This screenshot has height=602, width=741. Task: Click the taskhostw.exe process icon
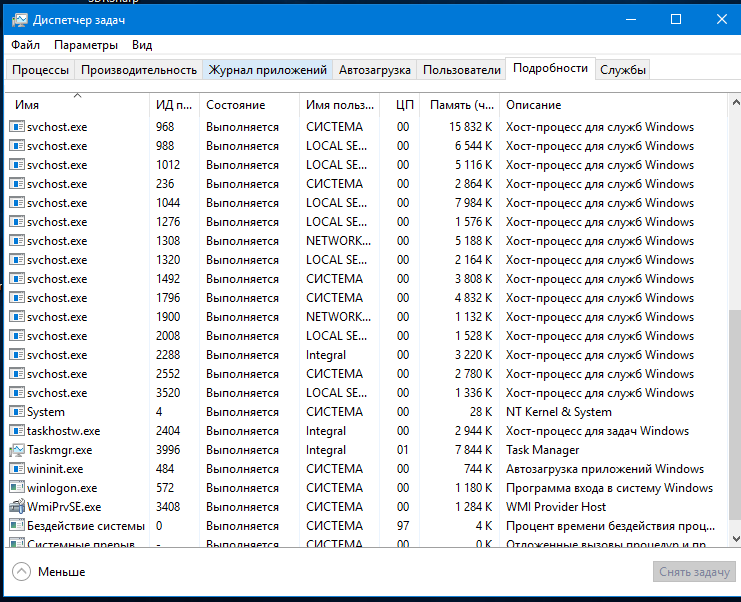click(17, 430)
